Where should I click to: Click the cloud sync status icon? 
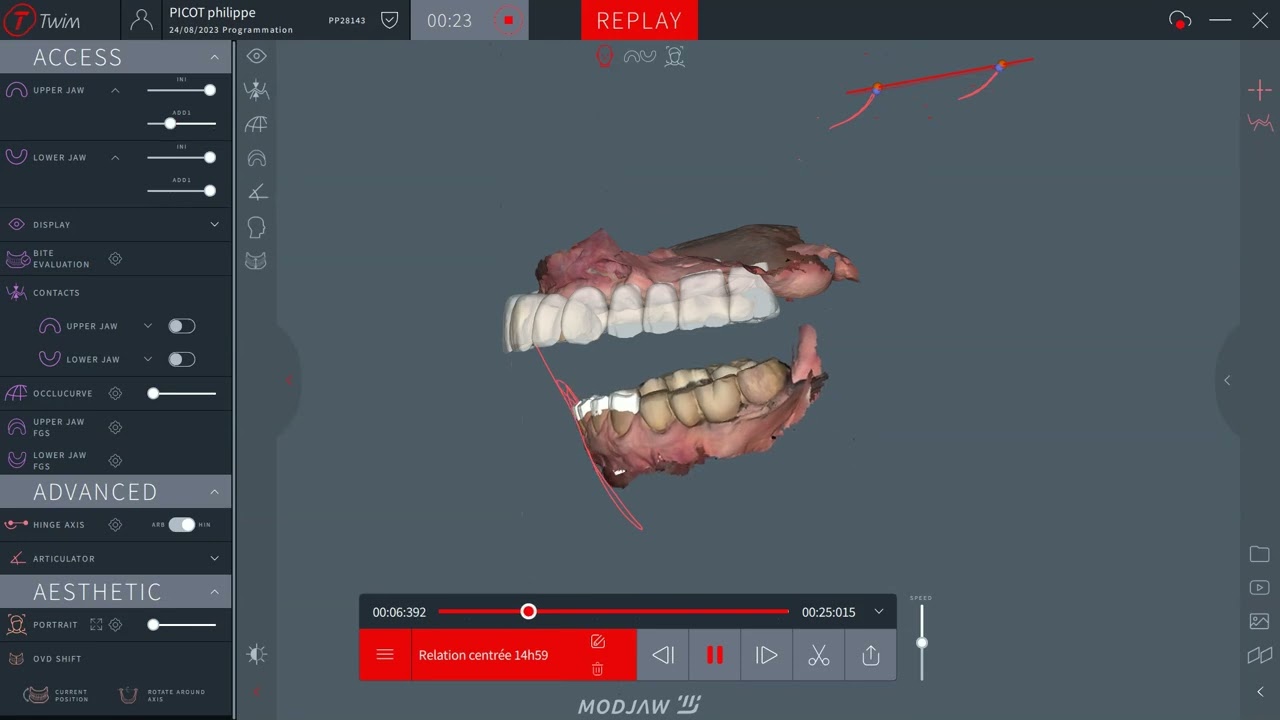coord(1180,20)
